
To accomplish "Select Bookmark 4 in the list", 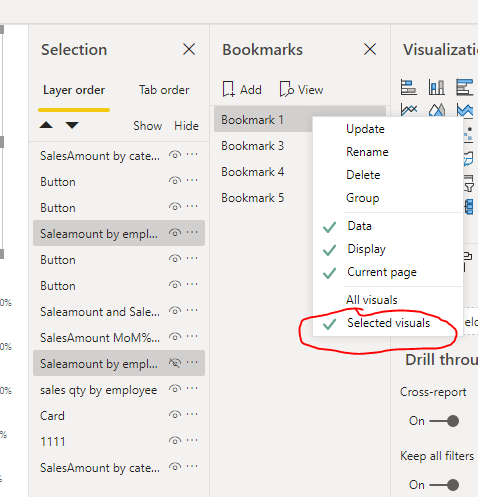I will [253, 172].
